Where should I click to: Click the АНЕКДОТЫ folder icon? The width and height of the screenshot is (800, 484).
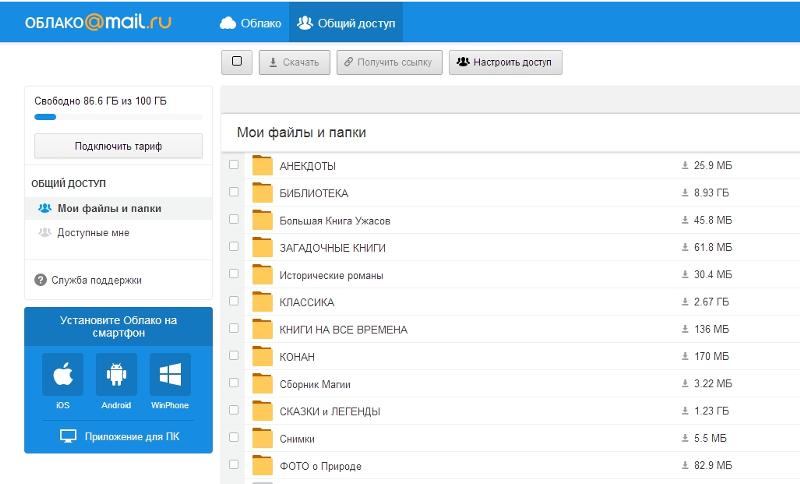point(263,165)
